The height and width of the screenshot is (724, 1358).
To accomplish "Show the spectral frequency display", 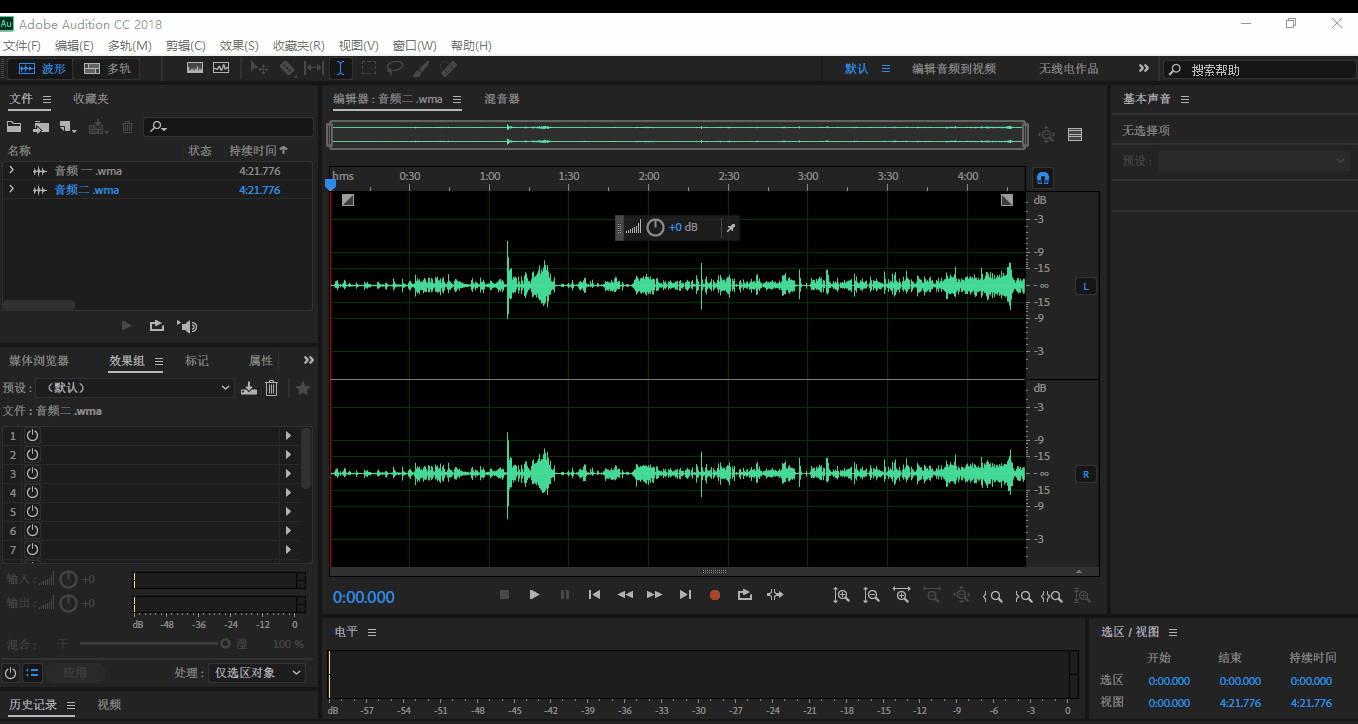I will tap(195, 68).
